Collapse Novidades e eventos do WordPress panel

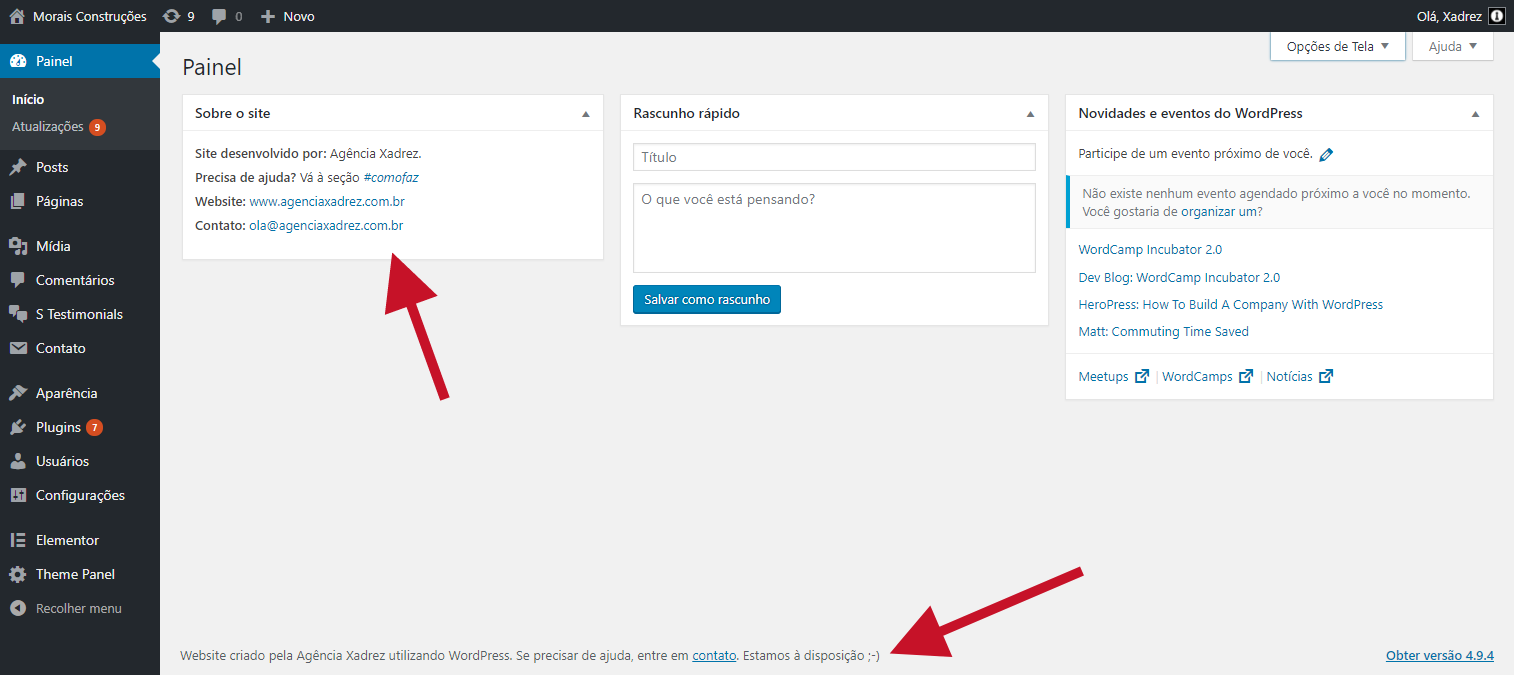click(1476, 114)
